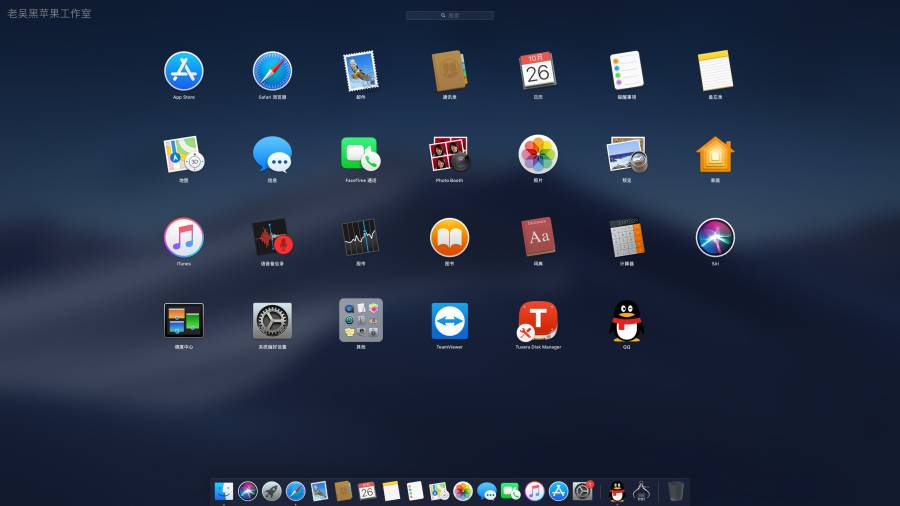Open Tuxera Disk Manager
Screen dimensions: 900x506
pos(538,321)
